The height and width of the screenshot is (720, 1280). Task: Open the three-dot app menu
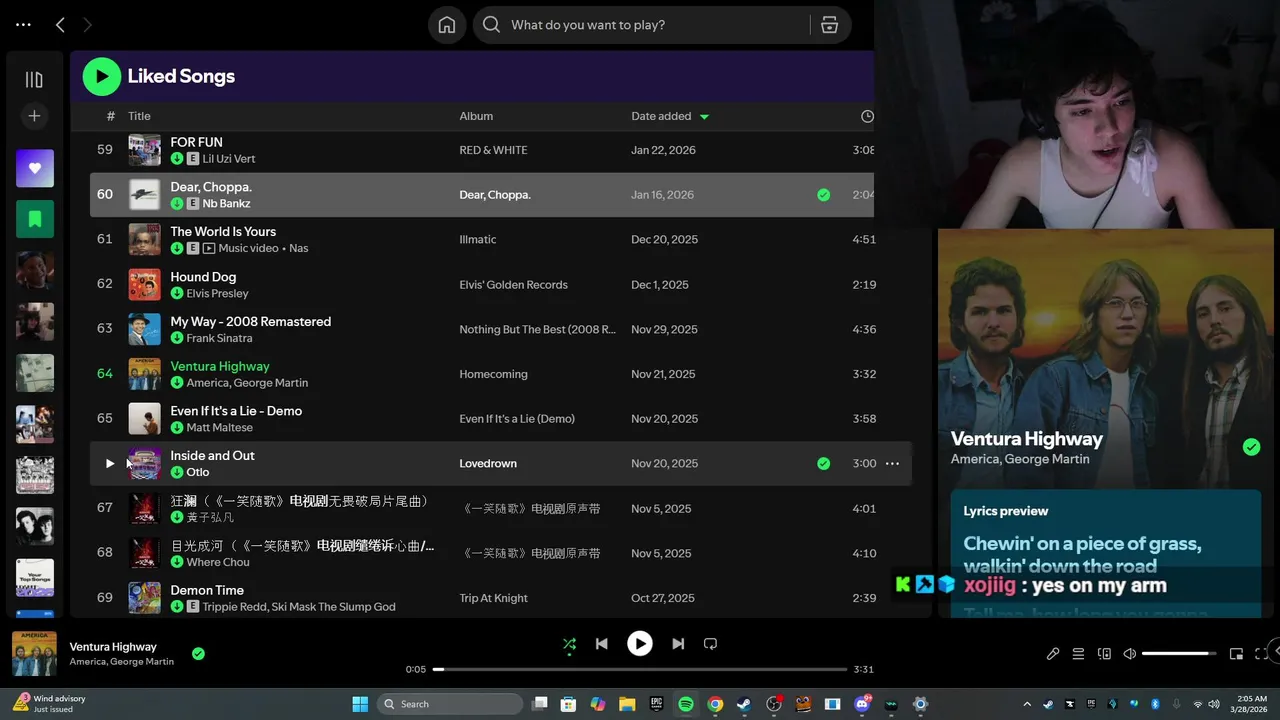(24, 25)
